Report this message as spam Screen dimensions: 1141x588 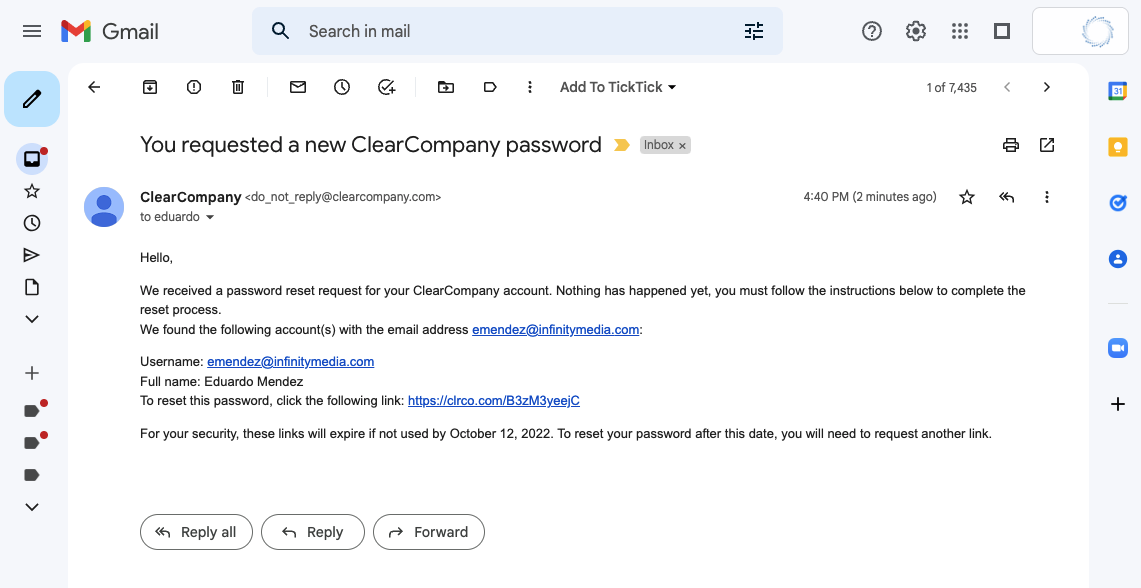point(194,87)
